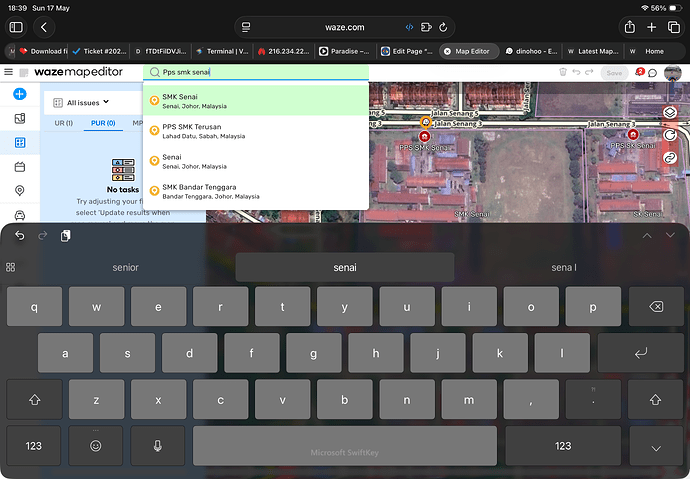Screen dimensions: 690x479
Task: Click the refresh map icon on the map
Action: tap(670, 135)
